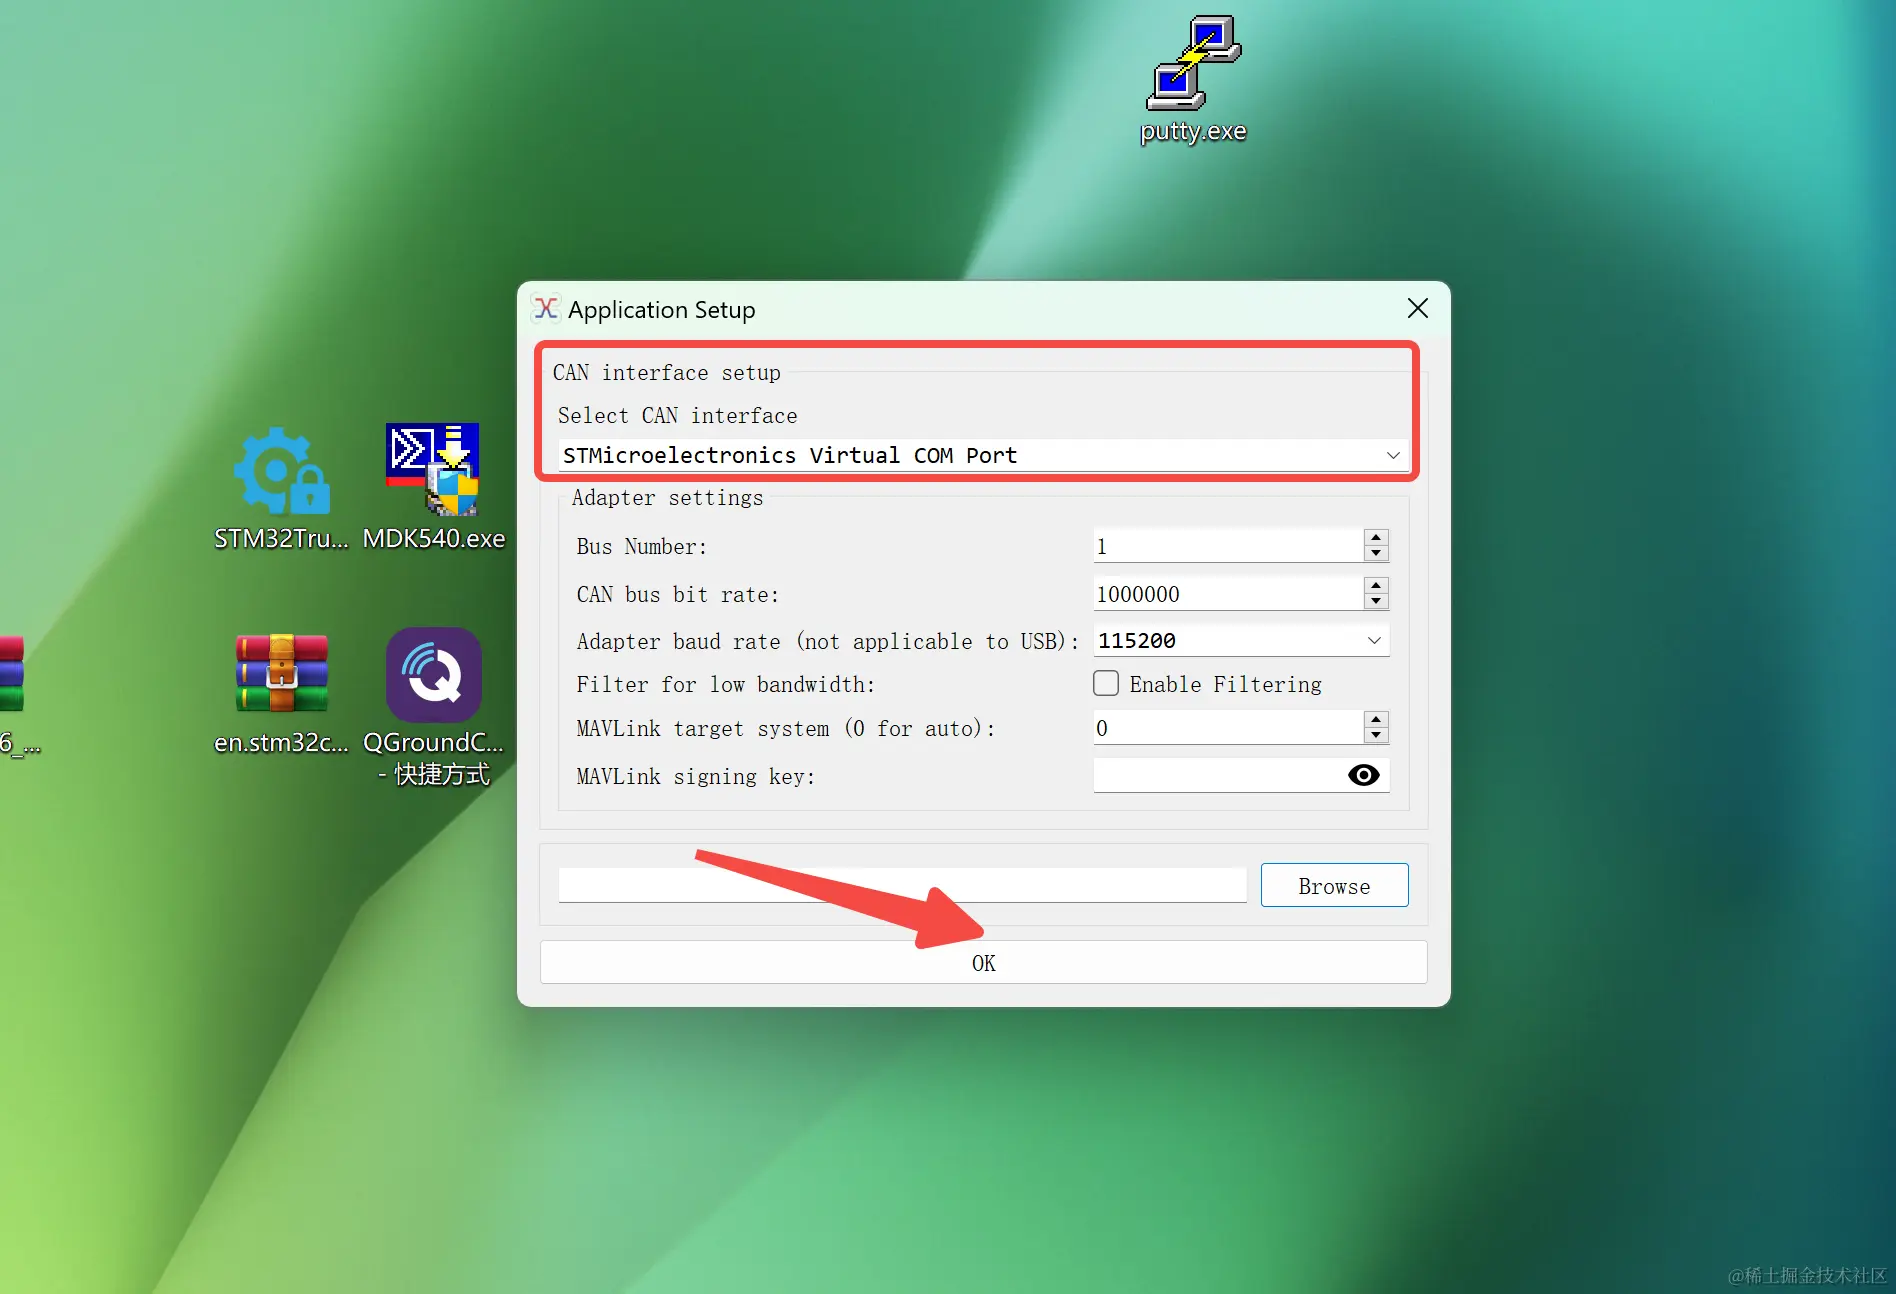This screenshot has height=1294, width=1896.
Task: Increase the CAN bus bit rate
Action: 1376,586
